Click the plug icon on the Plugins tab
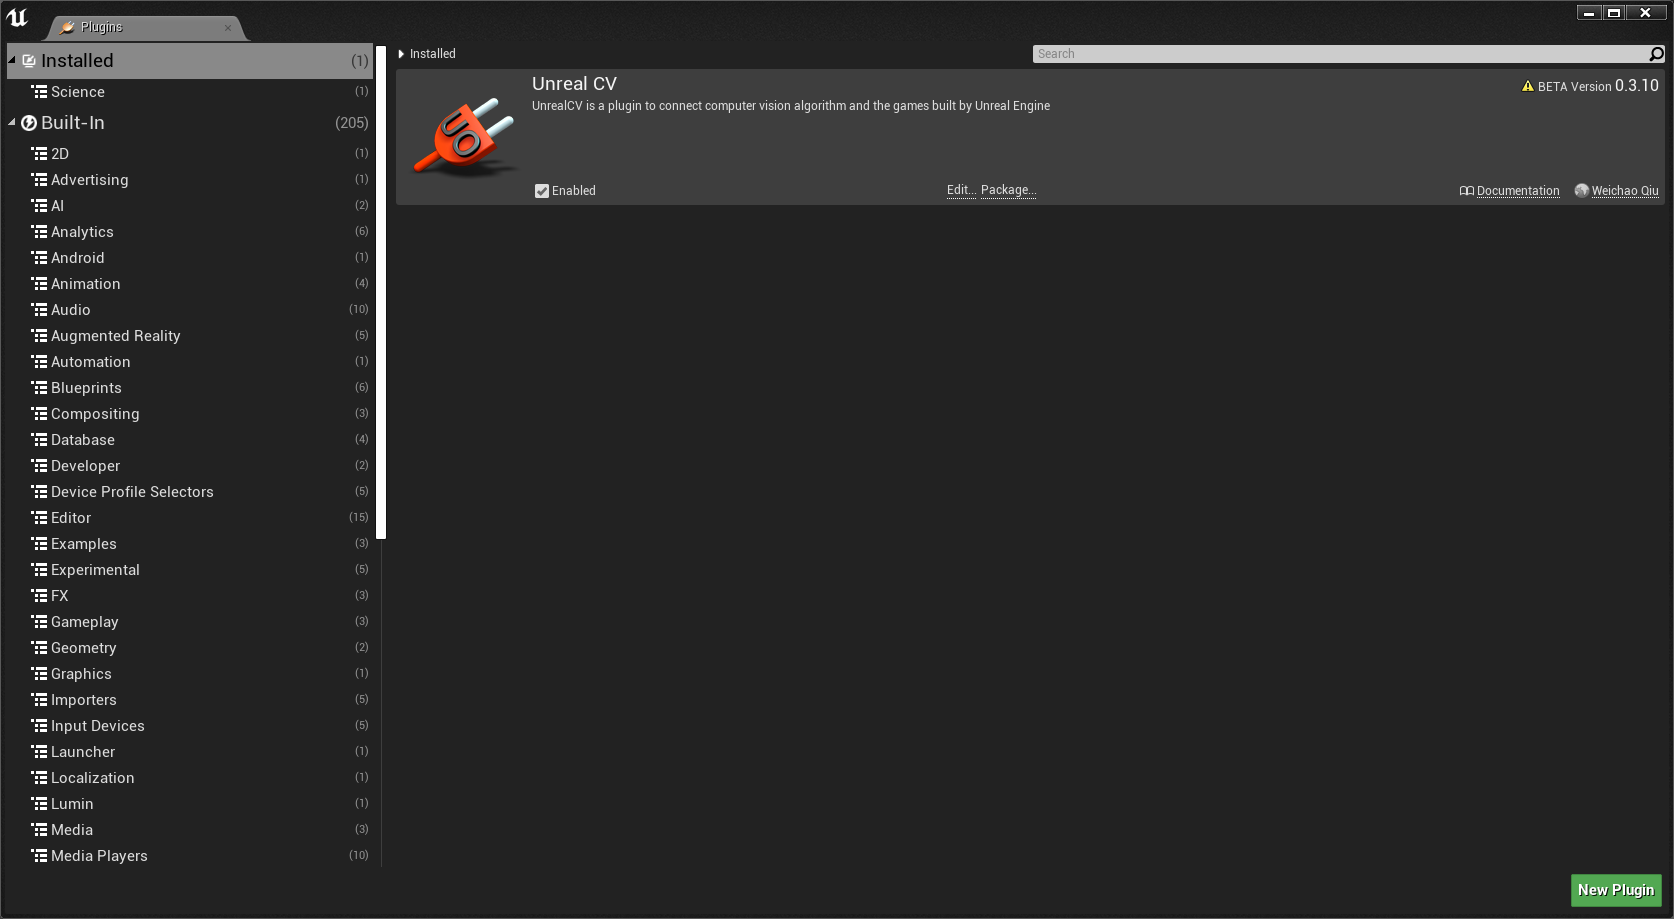Image resolution: width=1674 pixels, height=919 pixels. pyautogui.click(x=68, y=27)
